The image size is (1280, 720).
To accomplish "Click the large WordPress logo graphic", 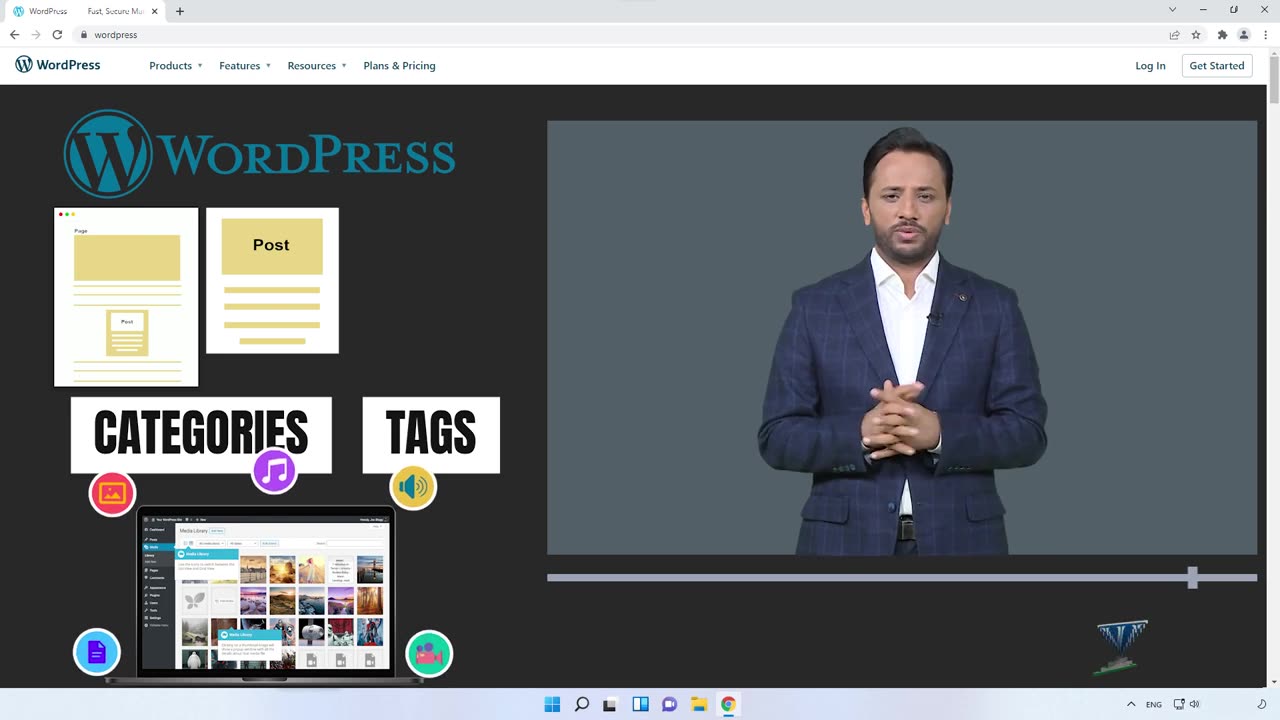I will [x=260, y=154].
